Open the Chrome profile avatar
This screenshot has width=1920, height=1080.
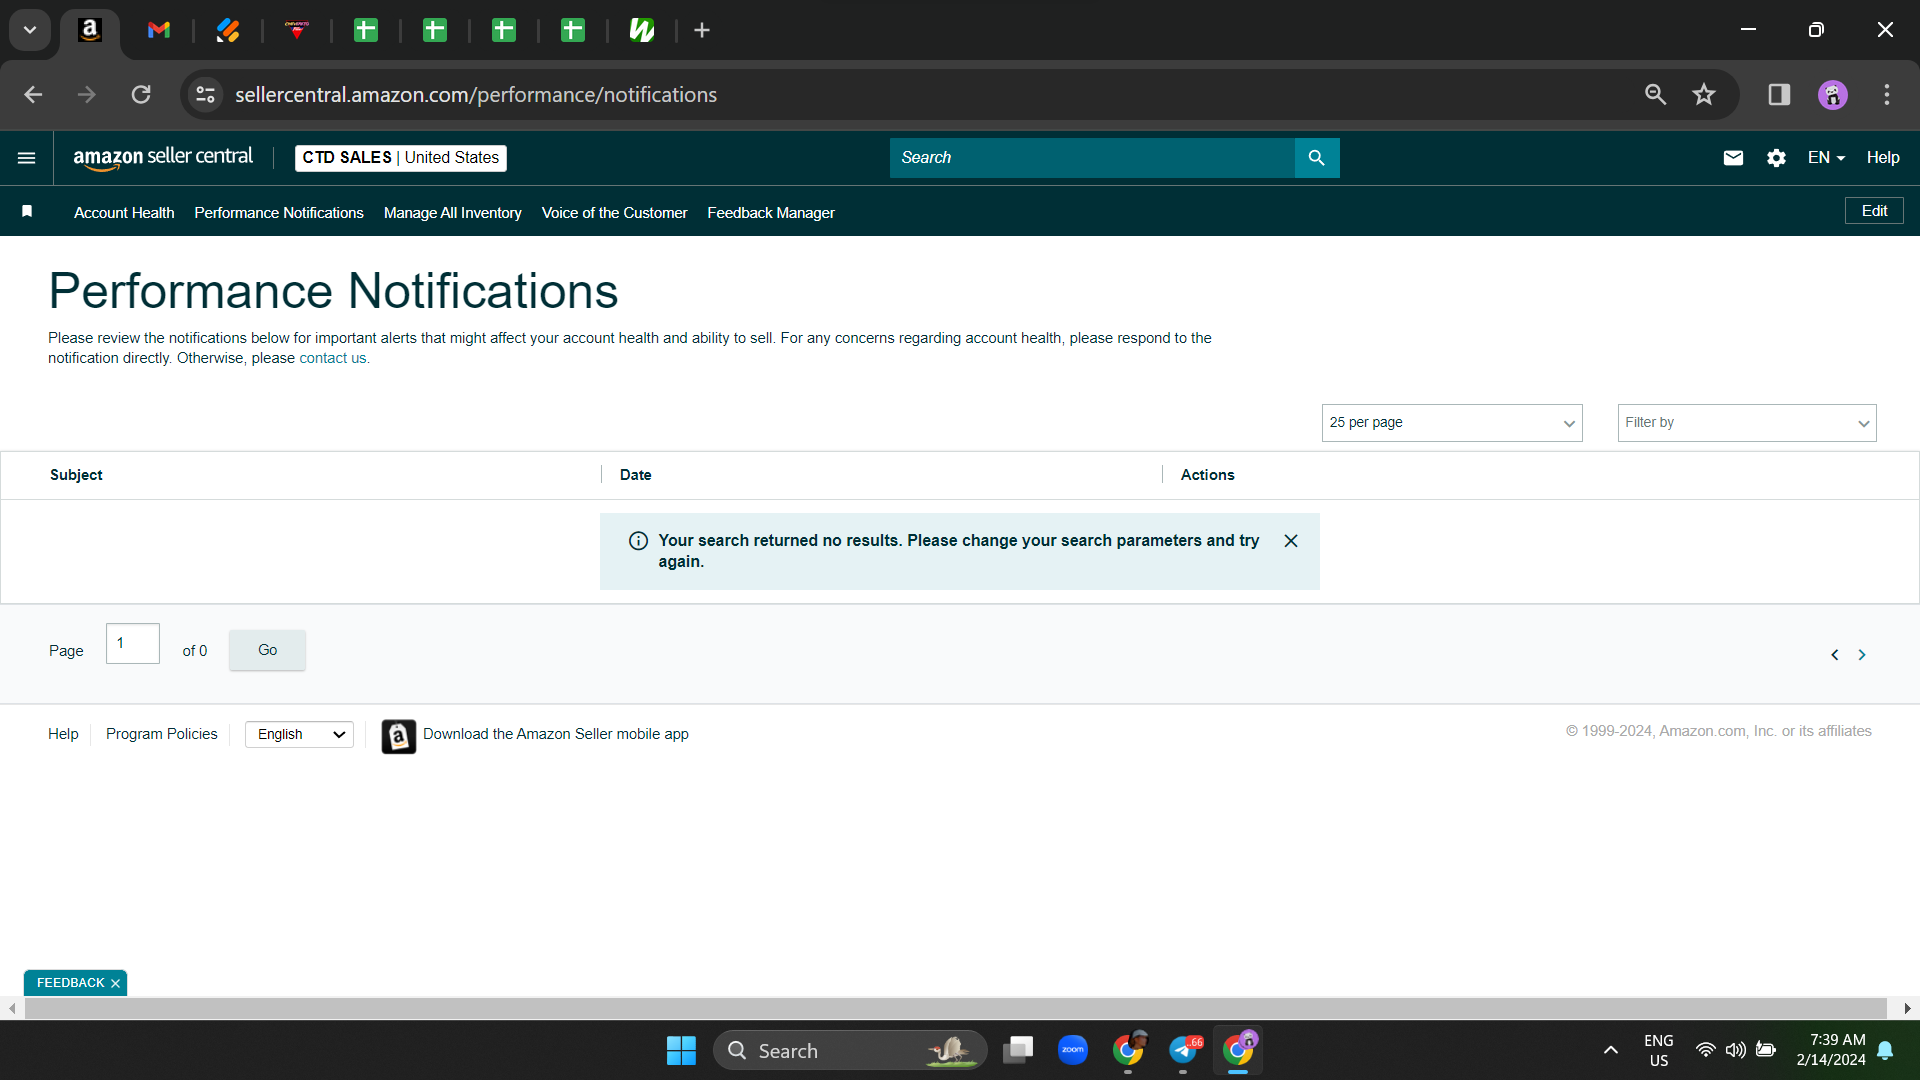1832,94
